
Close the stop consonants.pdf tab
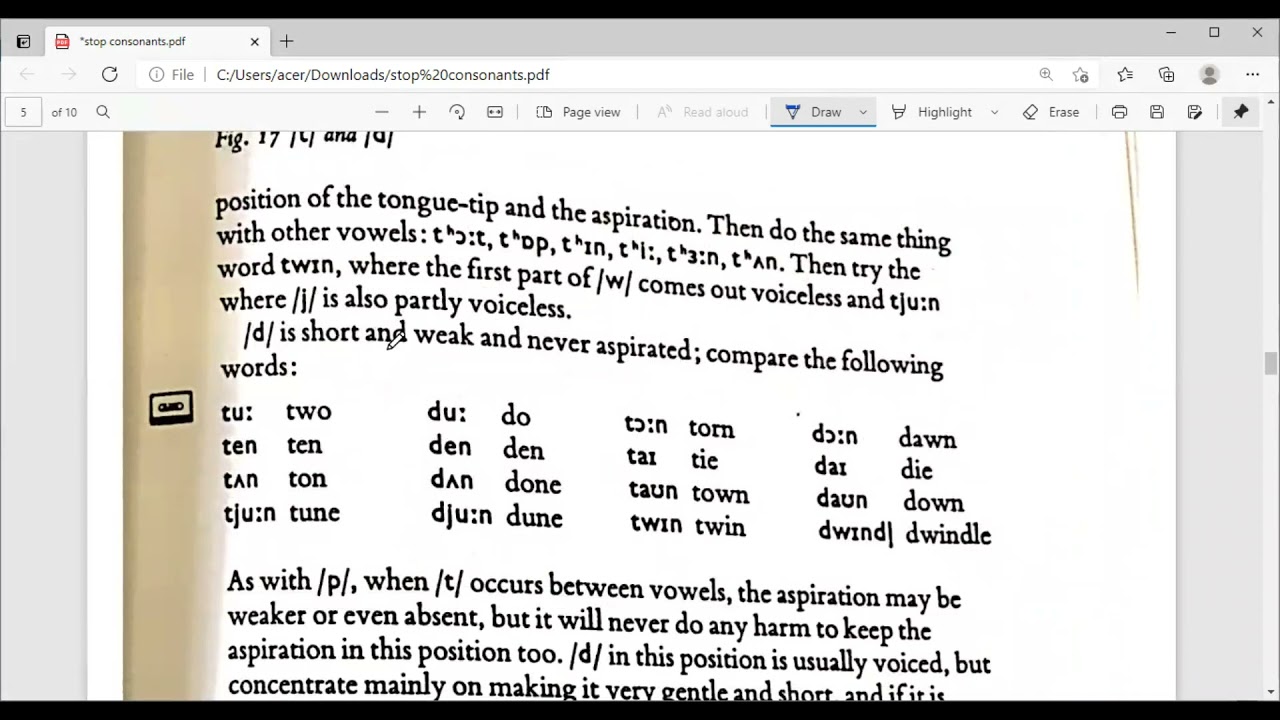pyautogui.click(x=254, y=41)
